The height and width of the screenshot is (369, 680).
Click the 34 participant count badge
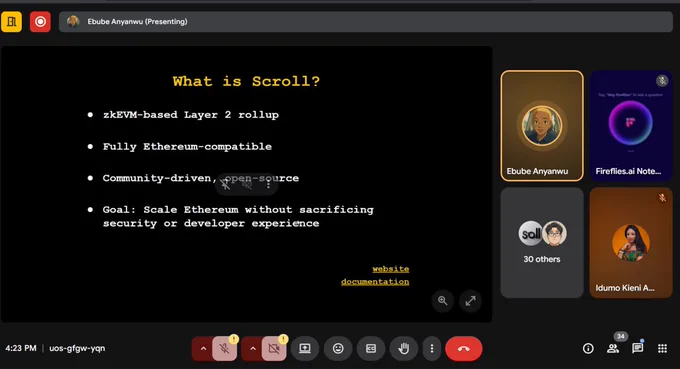point(621,336)
